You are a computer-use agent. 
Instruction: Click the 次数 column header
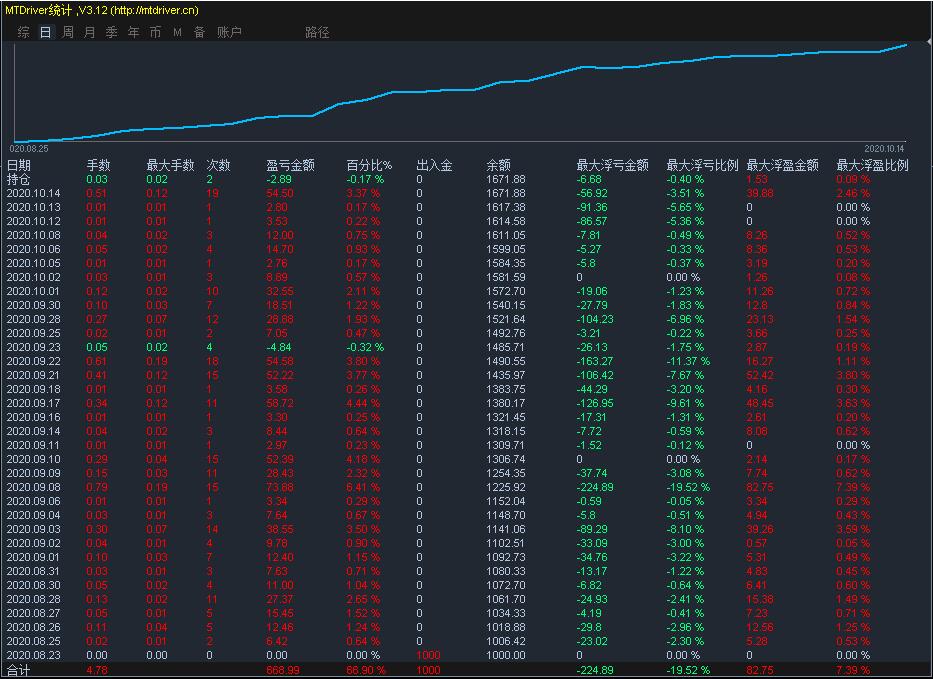pyautogui.click(x=218, y=165)
